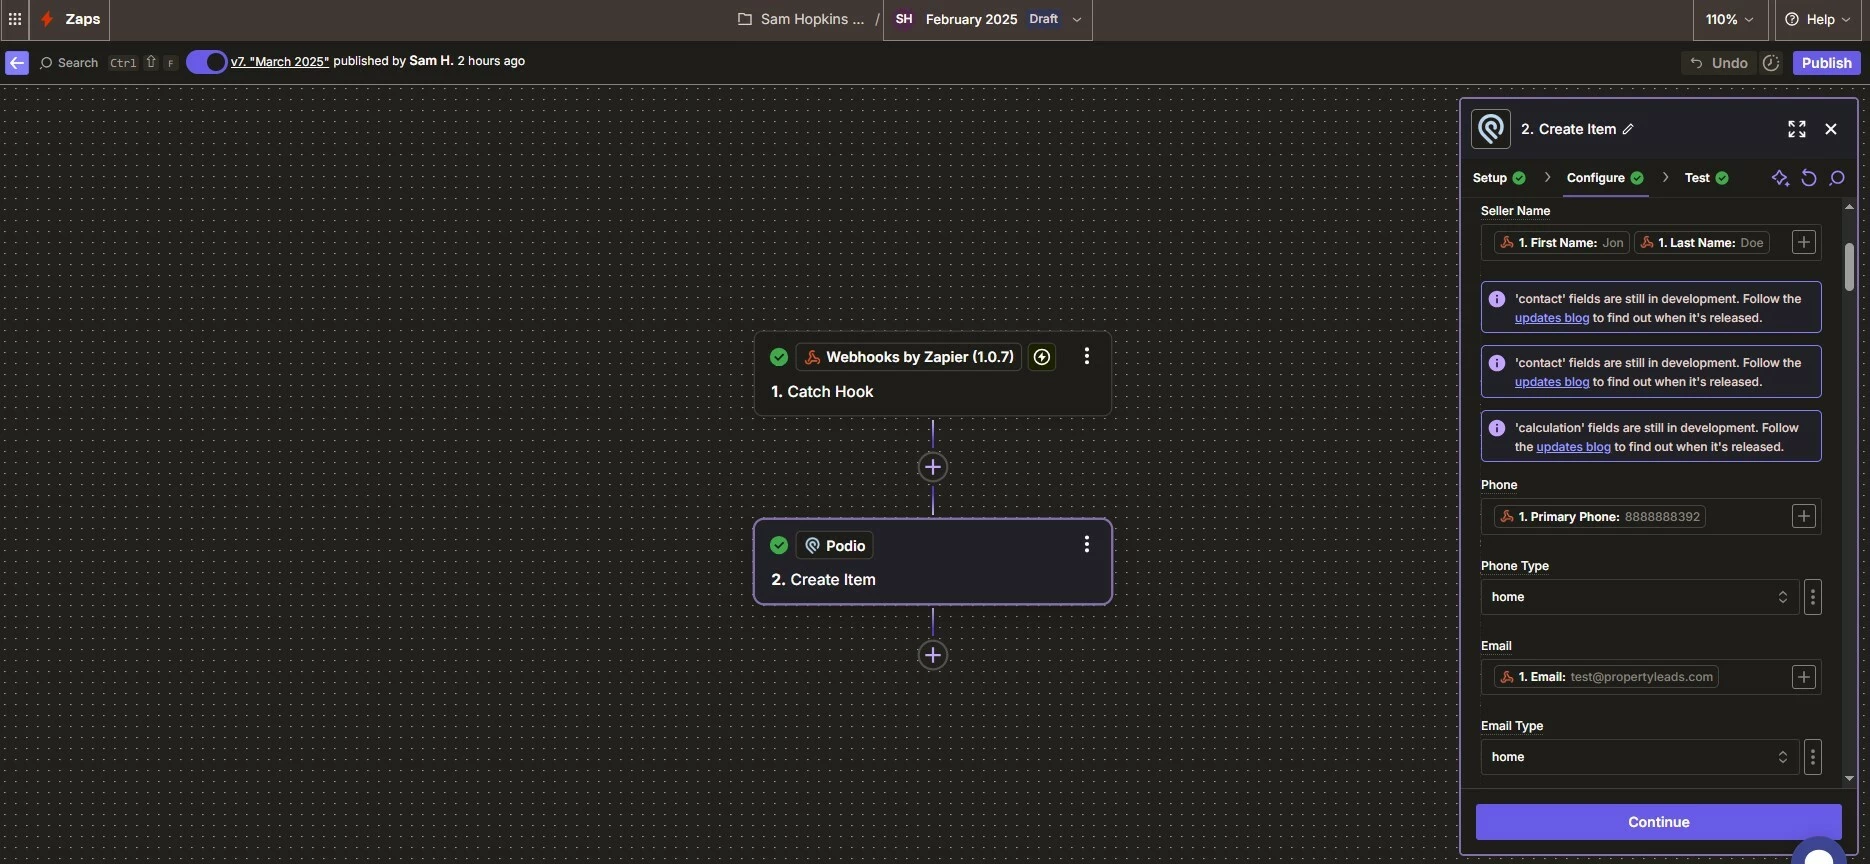Open updates blog link in calculation notice
This screenshot has width=1870, height=864.
click(1573, 447)
